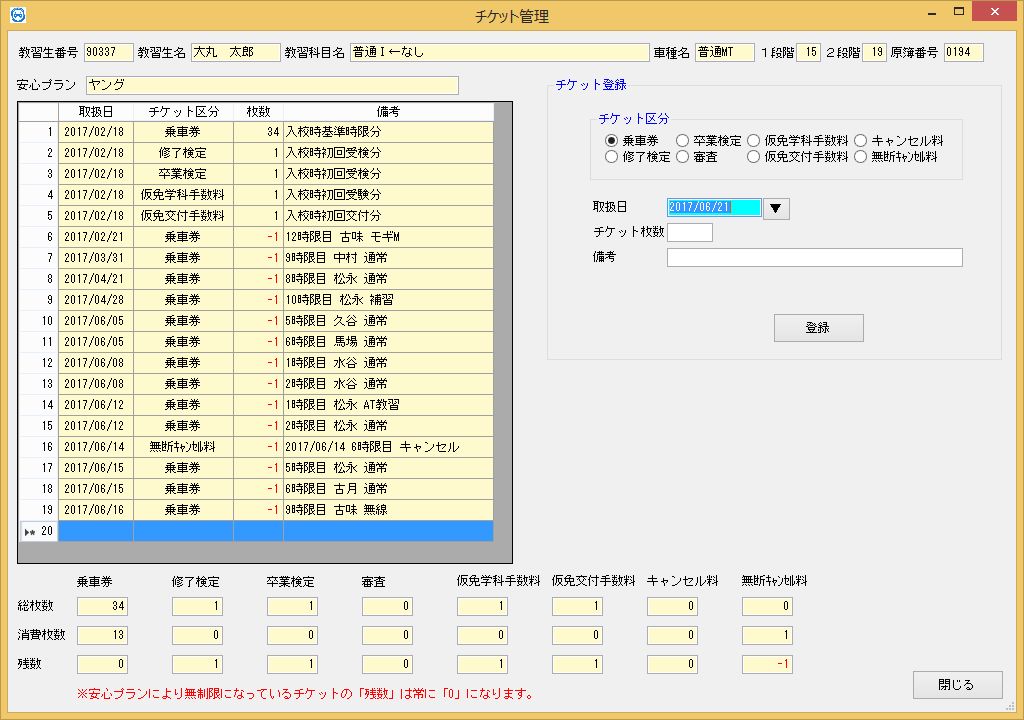Click the チケット枚数 input field

689,232
